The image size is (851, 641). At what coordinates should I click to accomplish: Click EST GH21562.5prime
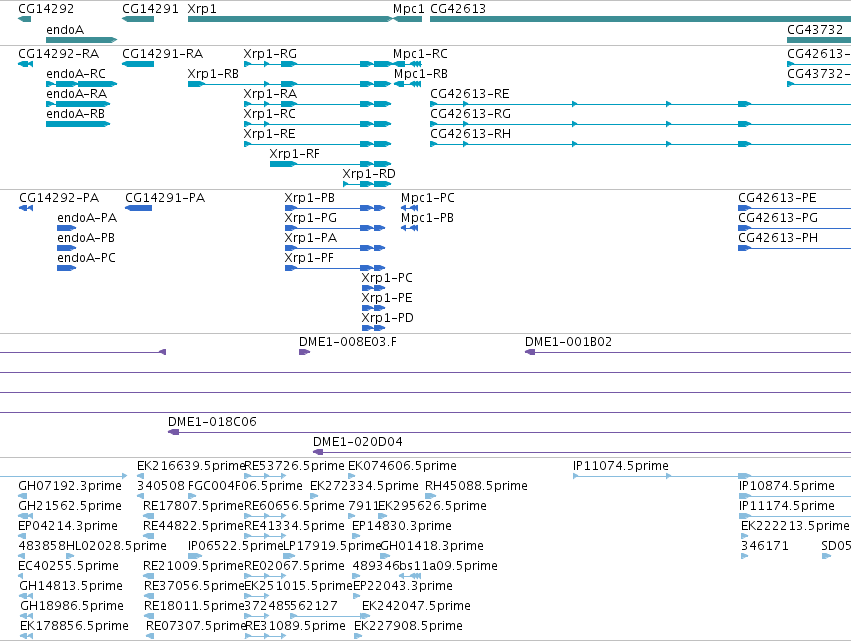point(70,506)
